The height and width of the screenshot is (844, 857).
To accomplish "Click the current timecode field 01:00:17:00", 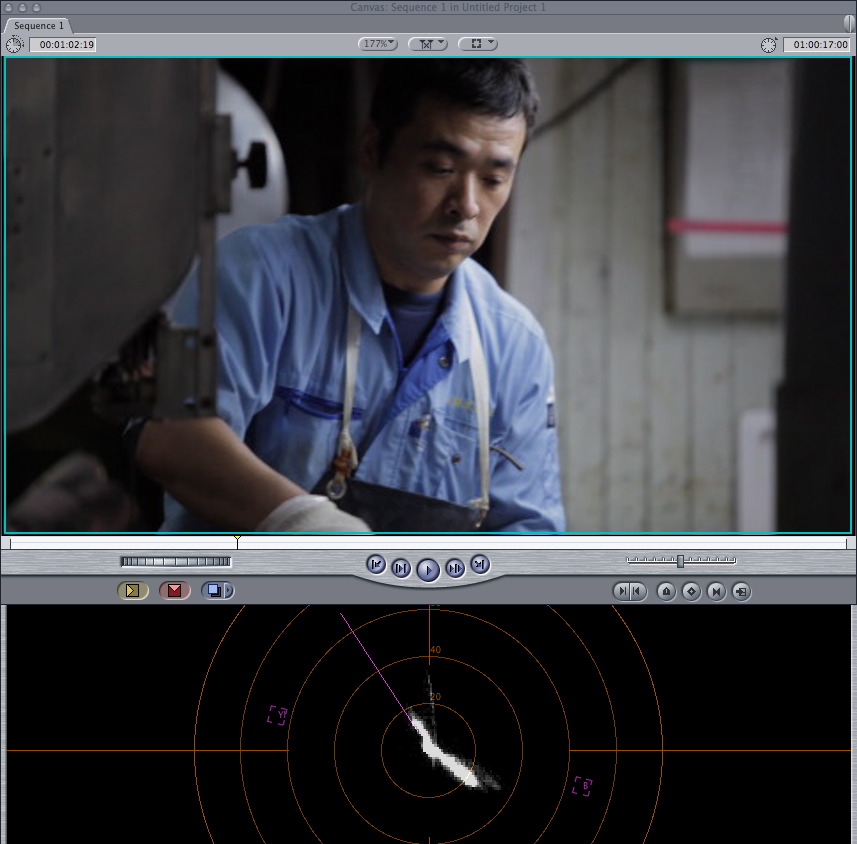I will pyautogui.click(x=817, y=44).
